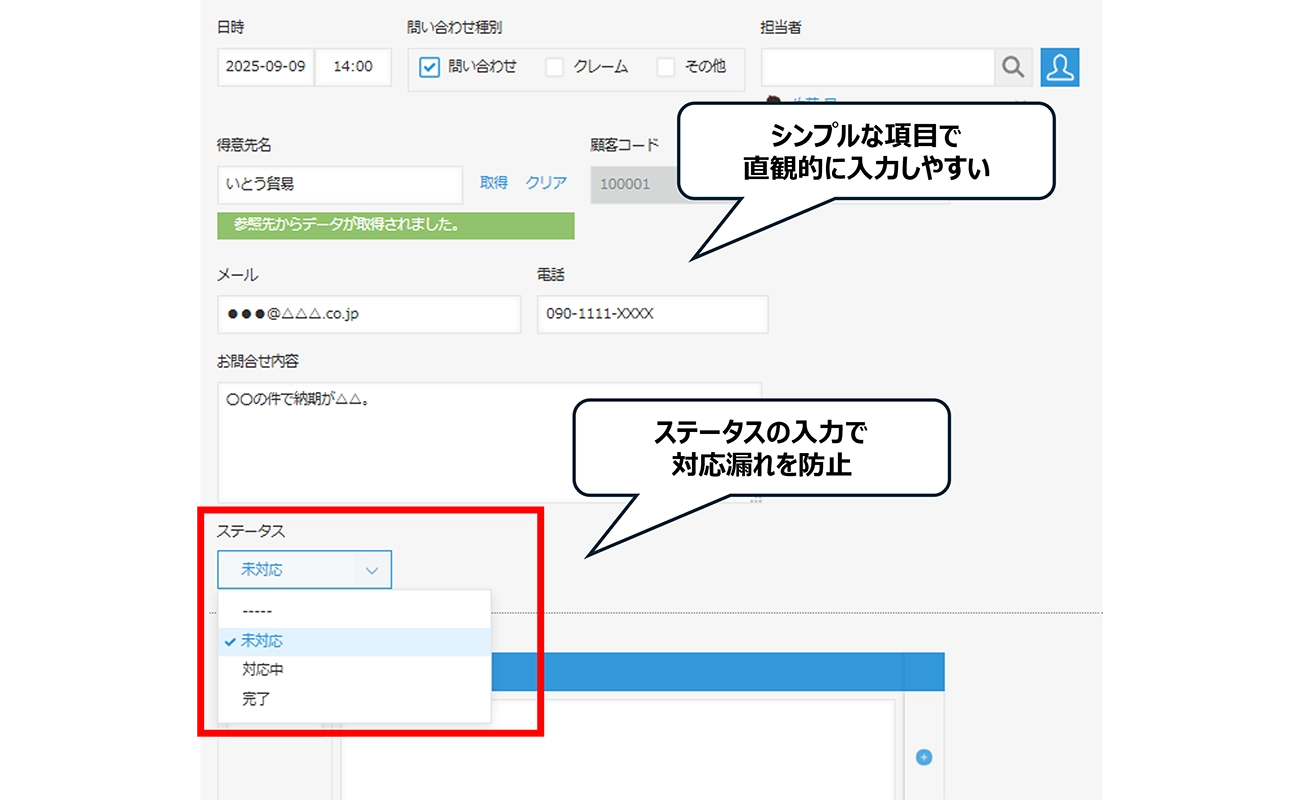Click the magnifier search icon in 担当者 field
Image resolution: width=1300 pixels, height=800 pixels.
click(1013, 67)
